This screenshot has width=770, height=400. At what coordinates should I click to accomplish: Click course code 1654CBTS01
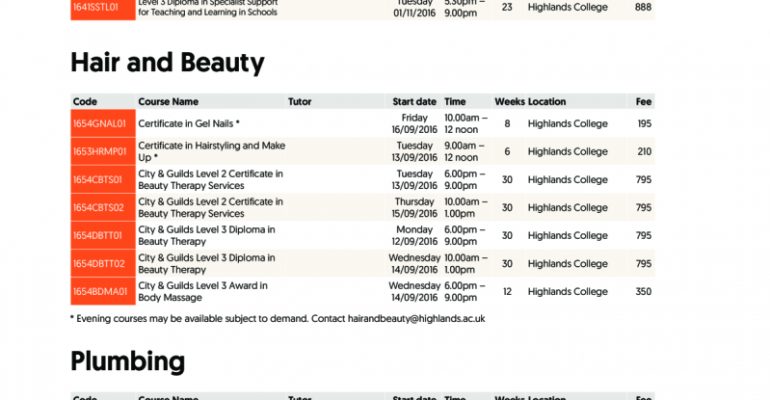98,180
